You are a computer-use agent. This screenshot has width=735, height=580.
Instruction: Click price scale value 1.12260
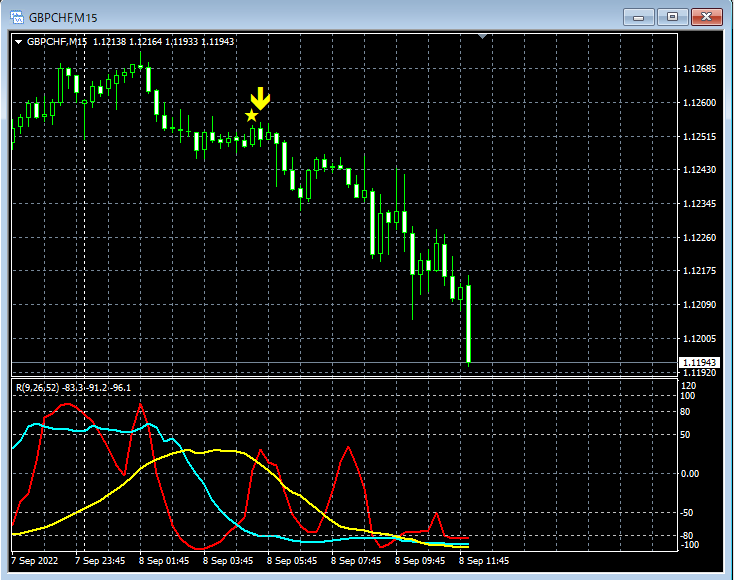coord(699,237)
